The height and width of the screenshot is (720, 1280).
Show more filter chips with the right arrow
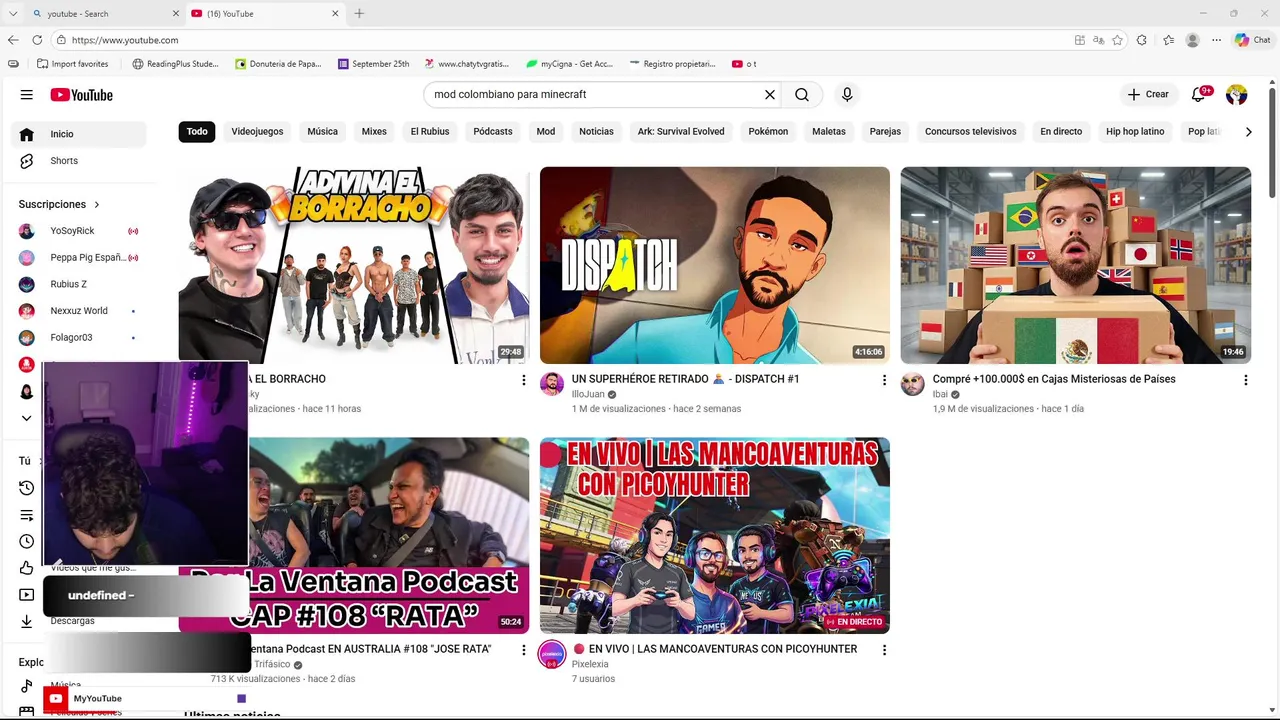[1248, 132]
